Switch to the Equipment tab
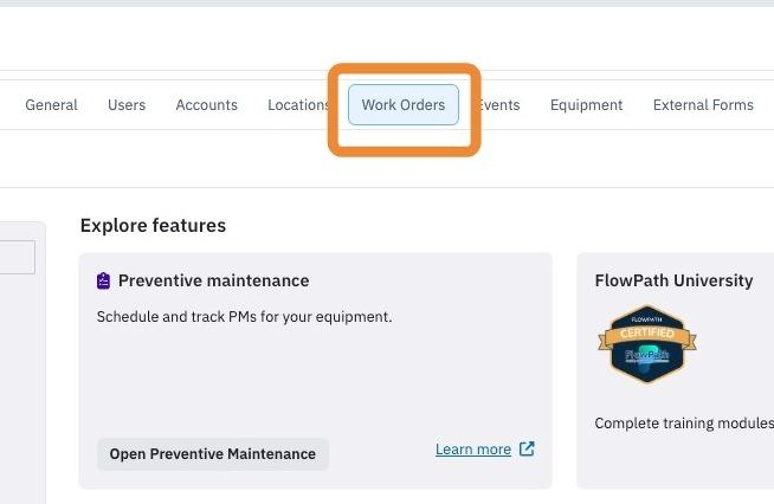Viewport: 774px width, 504px height. coord(586,105)
